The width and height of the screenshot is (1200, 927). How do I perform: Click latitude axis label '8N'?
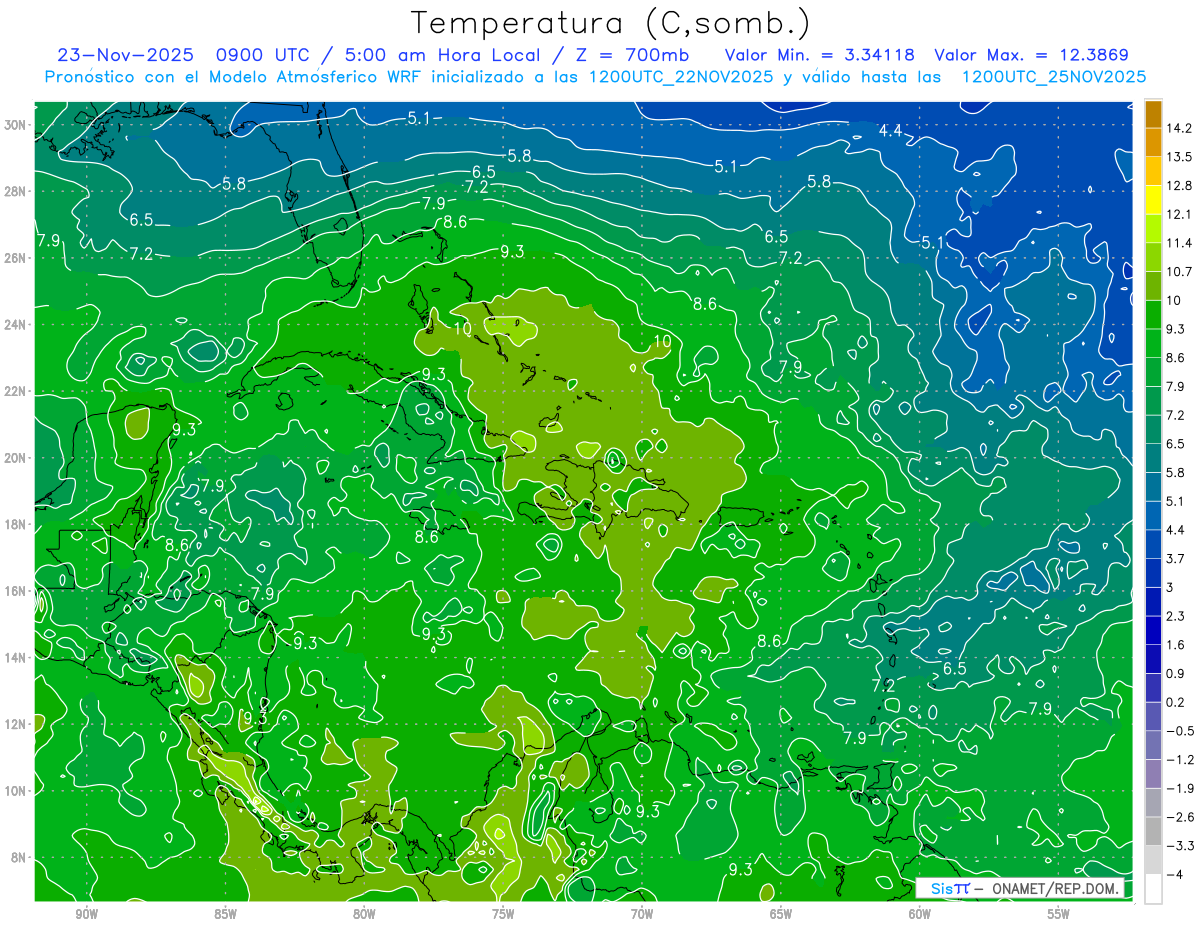click(x=19, y=858)
